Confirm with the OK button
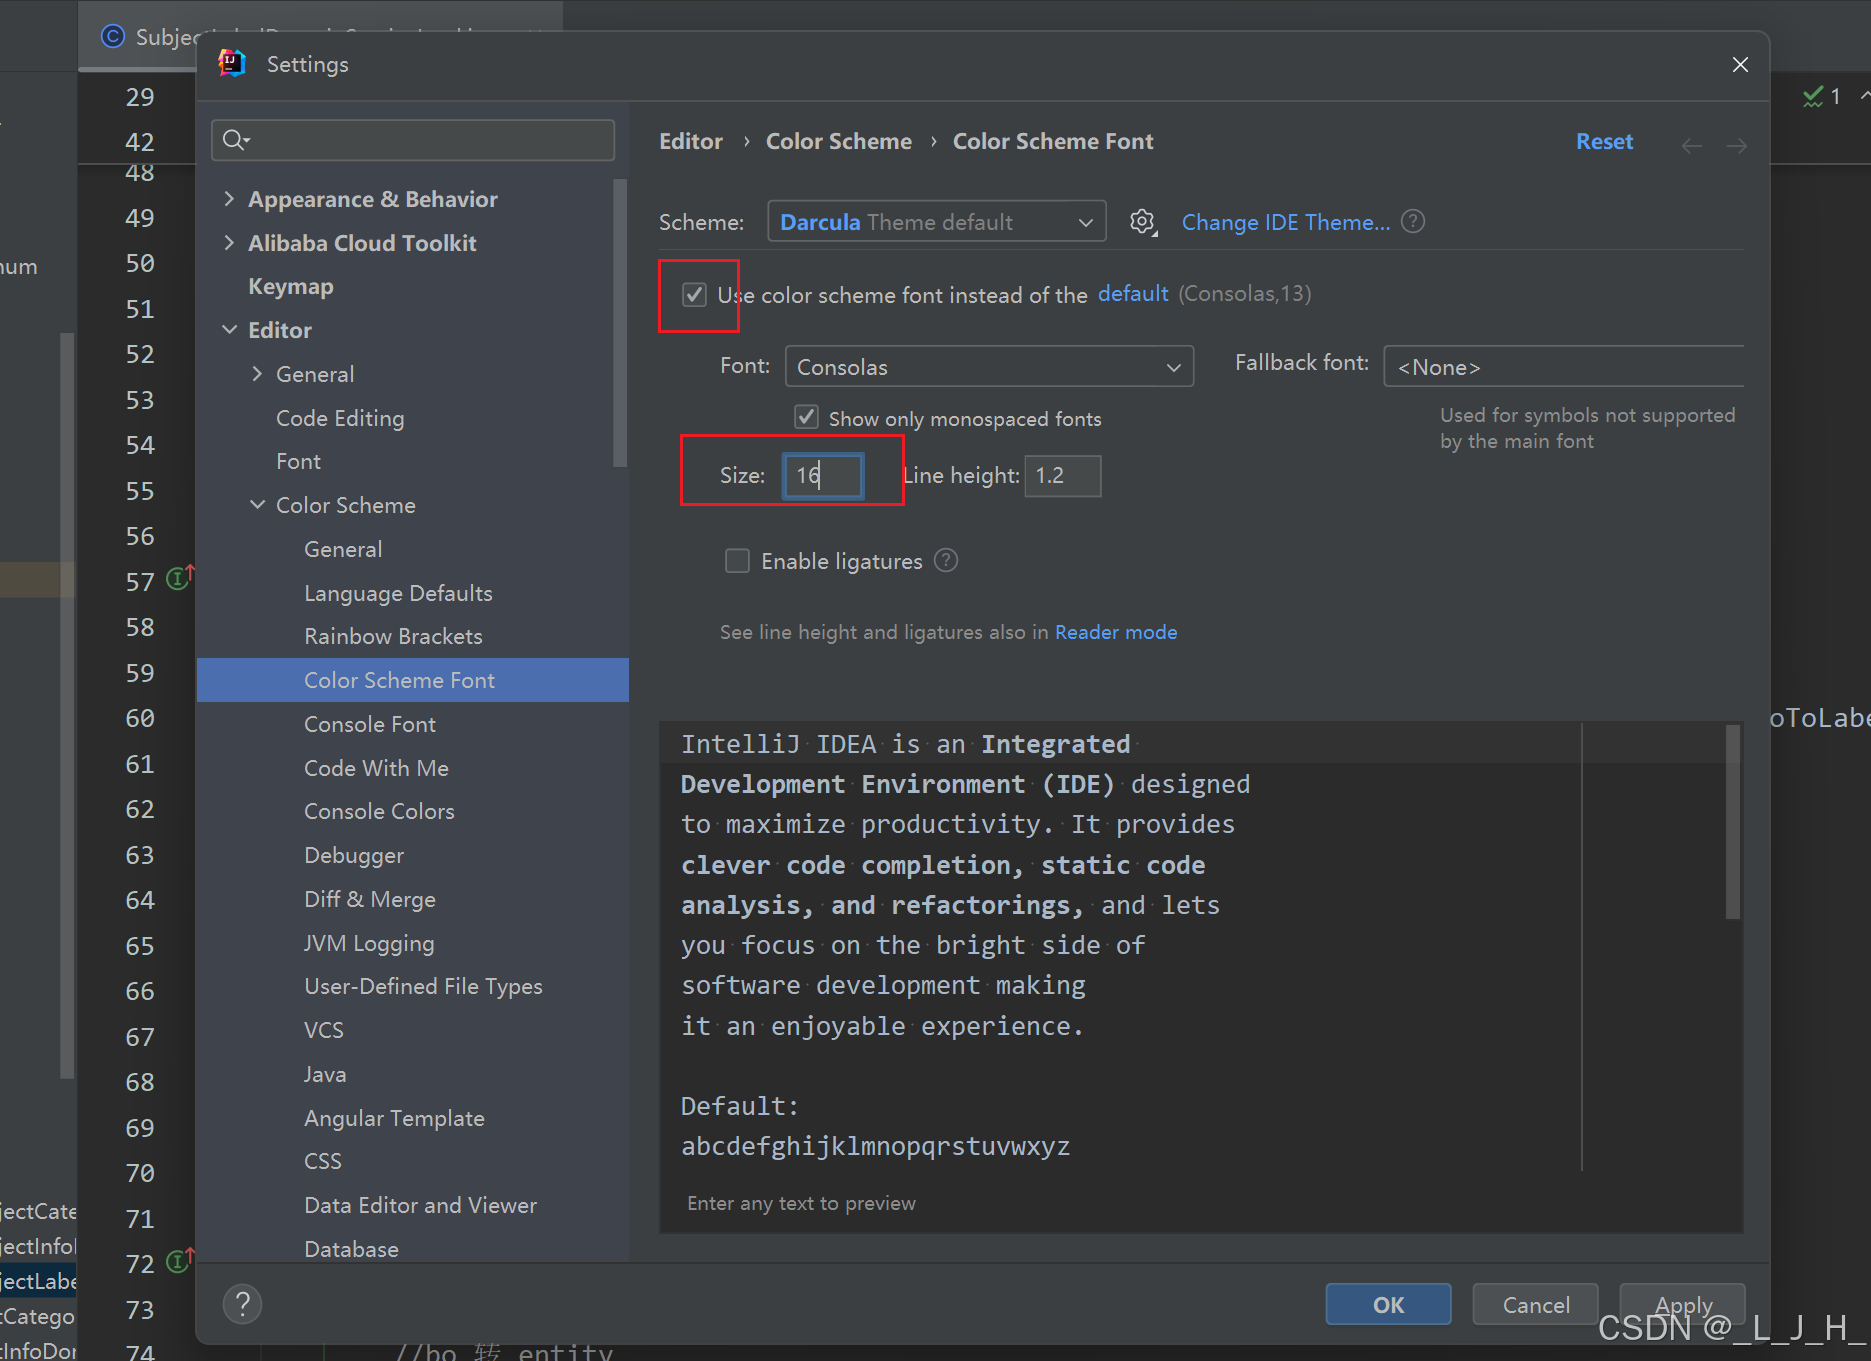1871x1361 pixels. click(1388, 1304)
